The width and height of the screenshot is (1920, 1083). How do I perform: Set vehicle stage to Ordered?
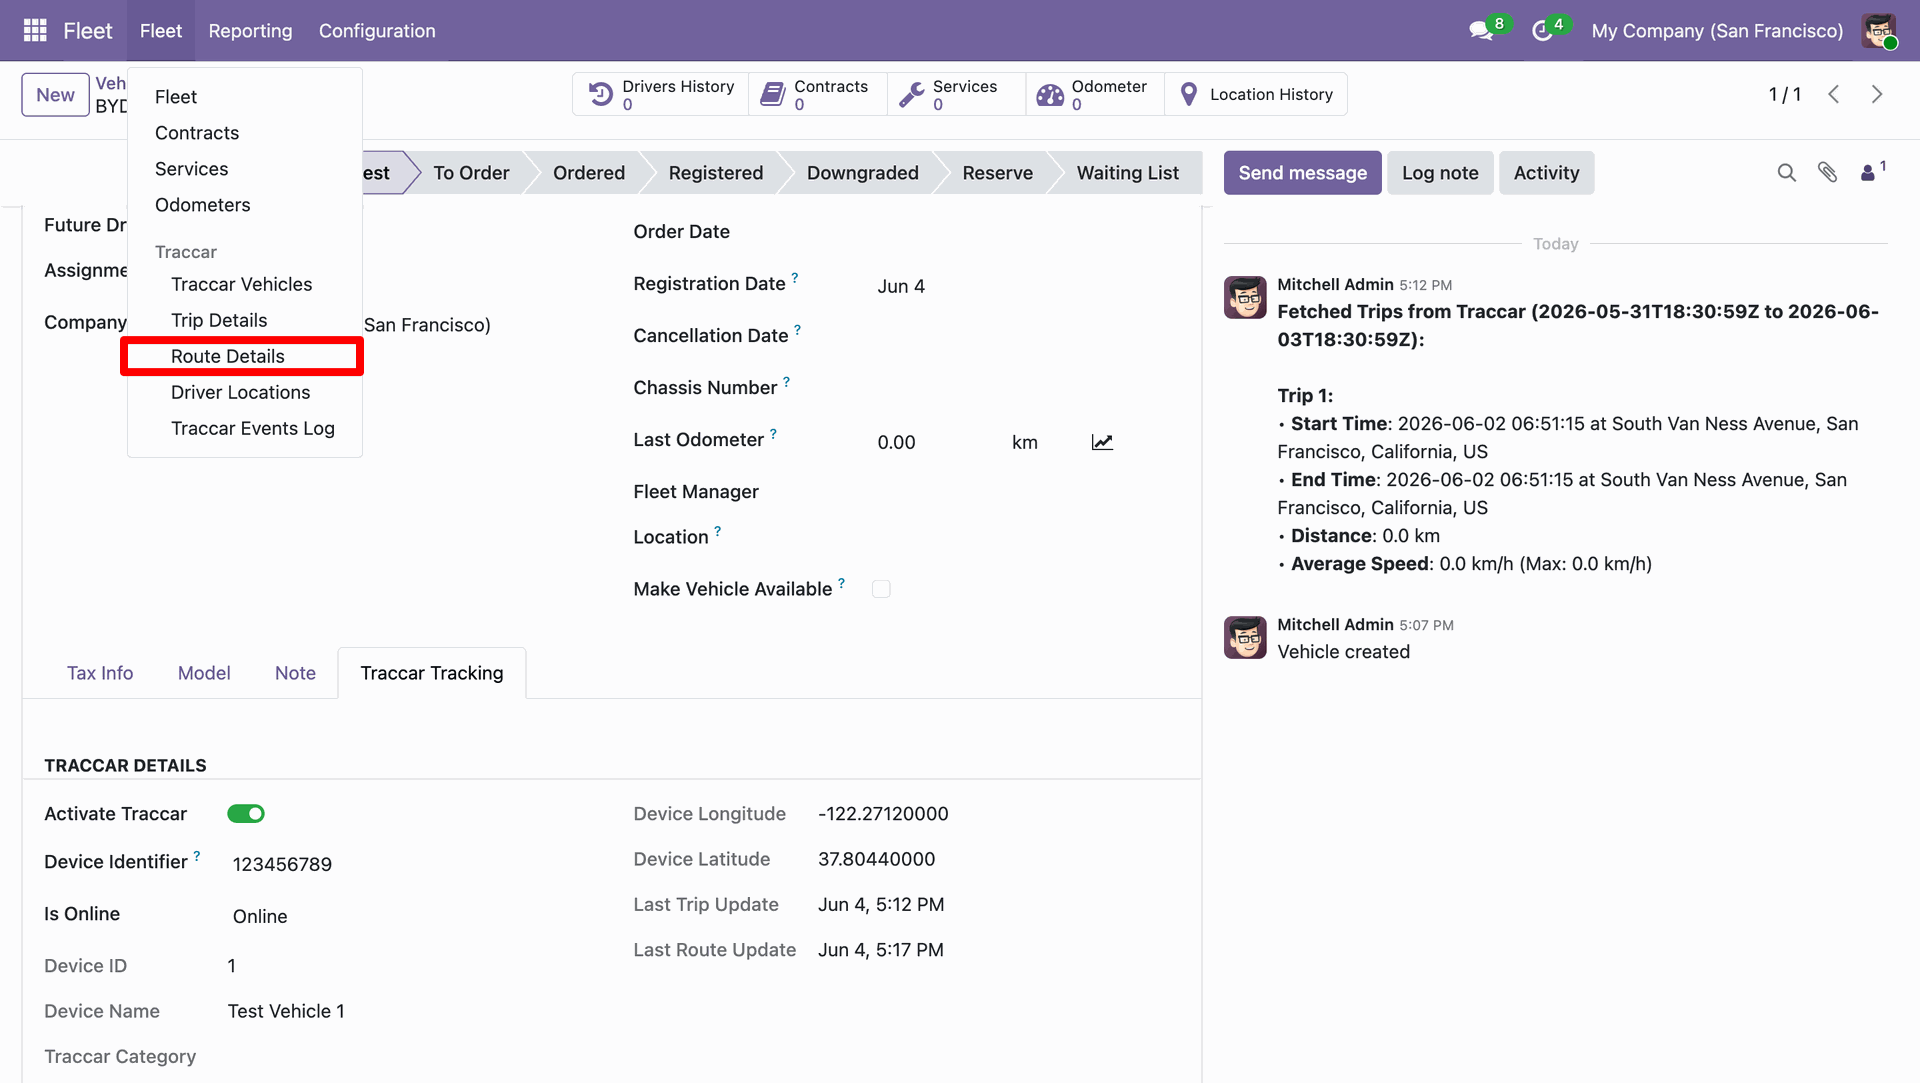click(589, 173)
